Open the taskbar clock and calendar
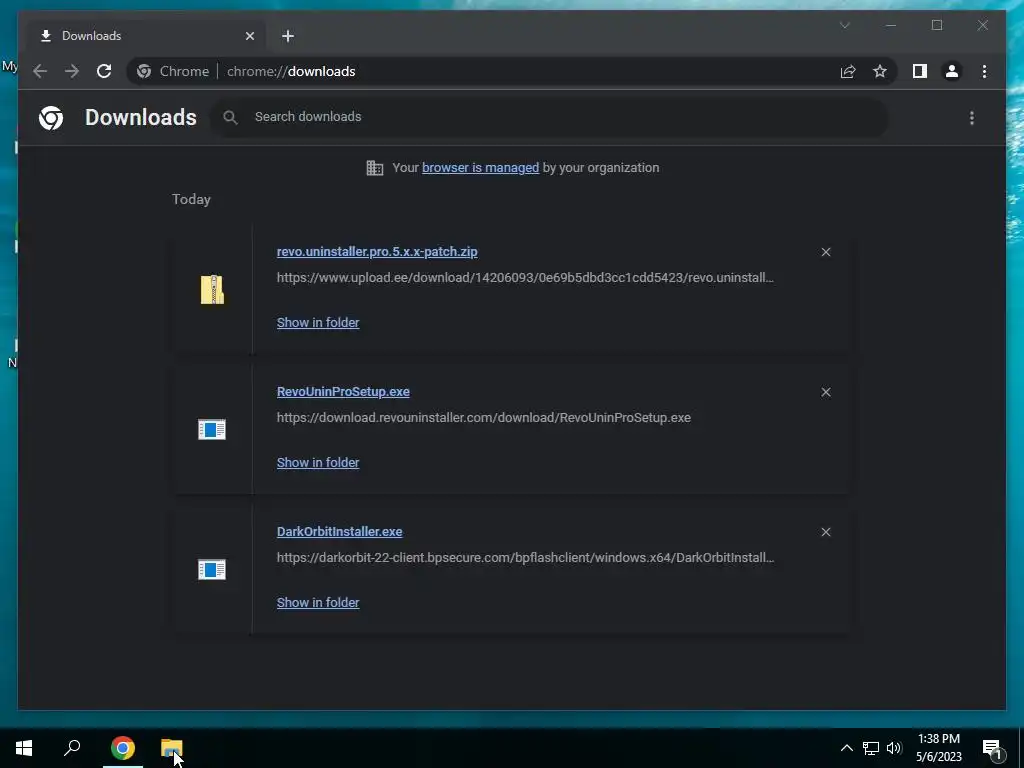This screenshot has width=1024, height=768. pos(938,748)
